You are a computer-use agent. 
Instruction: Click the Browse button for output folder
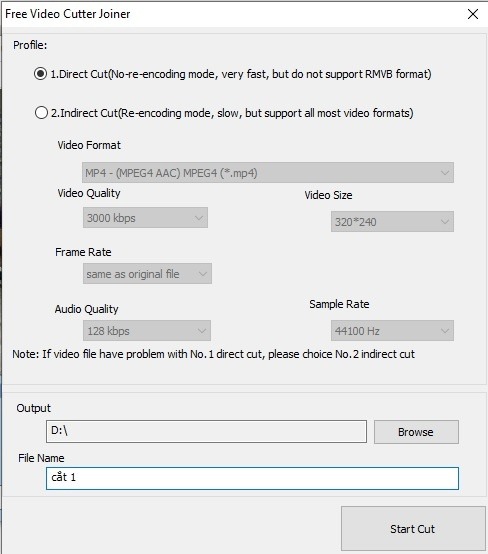(x=416, y=432)
